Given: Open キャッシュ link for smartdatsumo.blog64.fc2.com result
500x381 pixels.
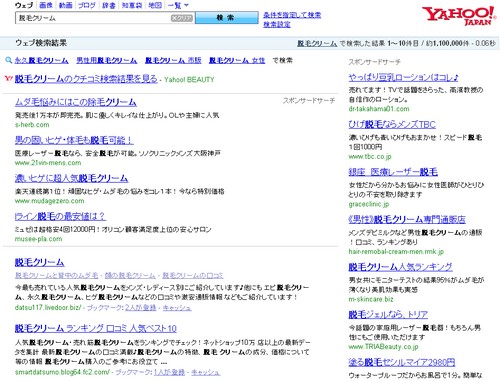Looking at the screenshot, I should (206, 372).
